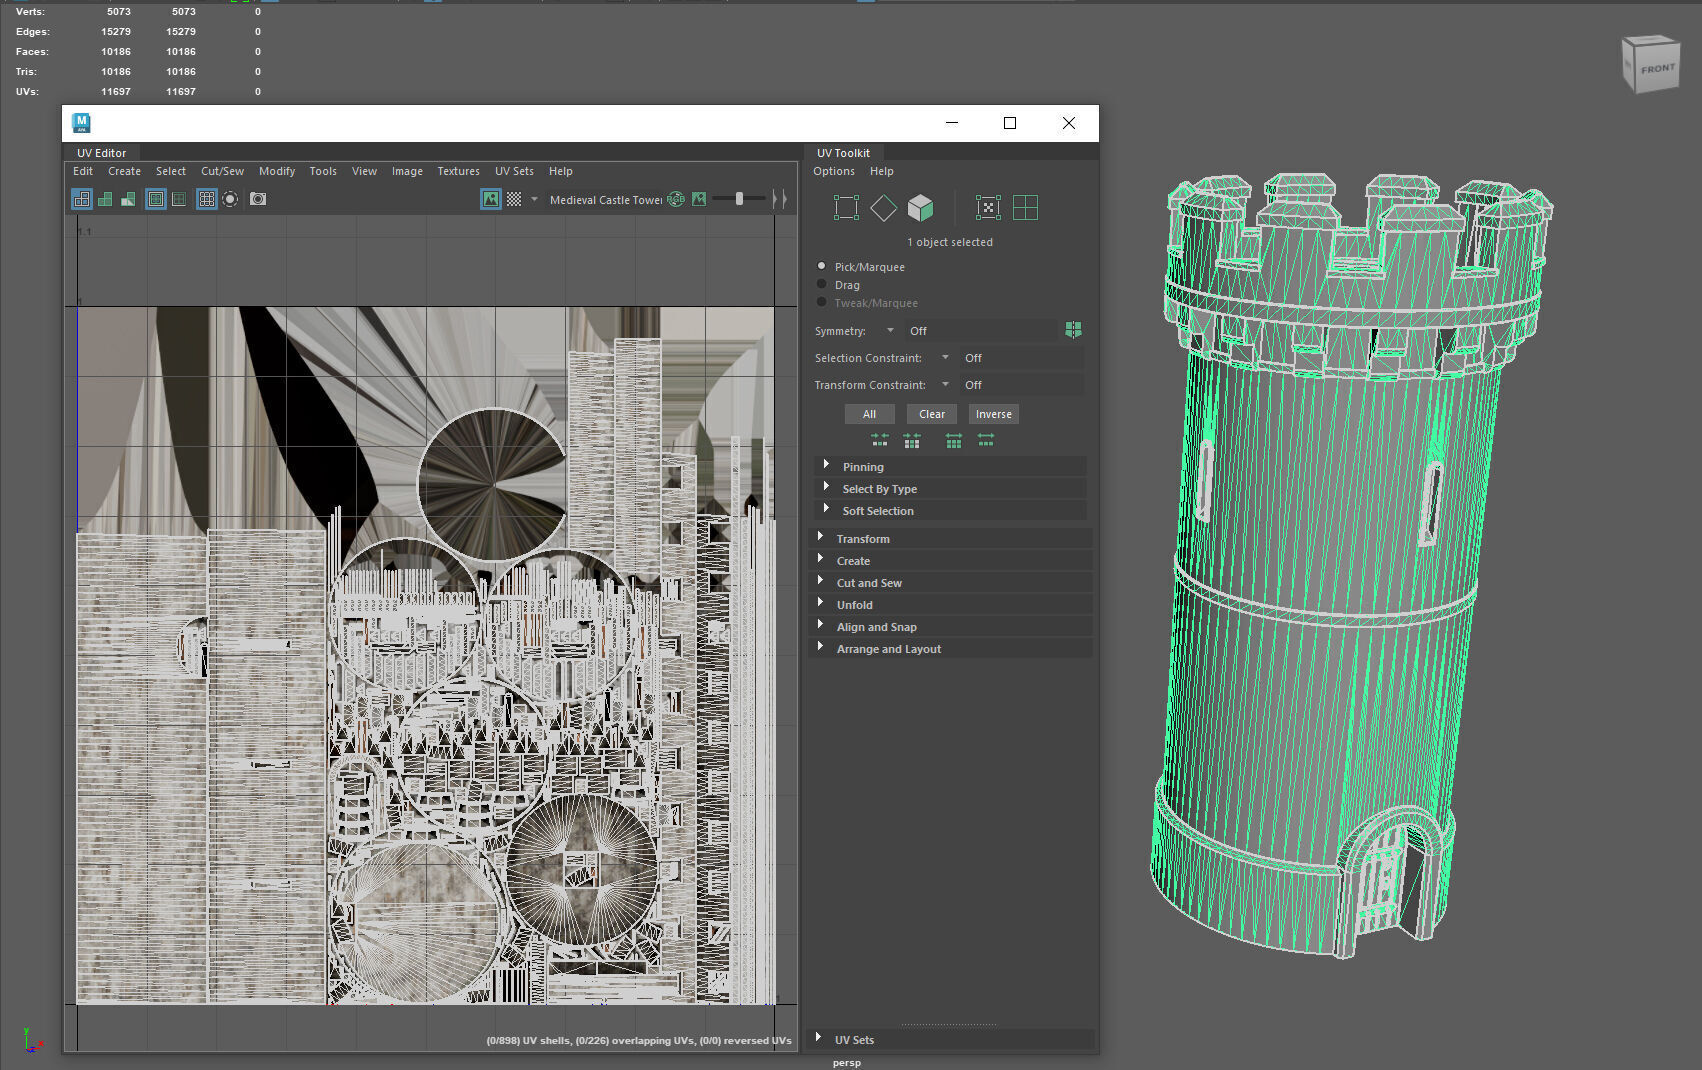The height and width of the screenshot is (1070, 1702).
Task: Click the Clear selection button
Action: click(x=932, y=414)
